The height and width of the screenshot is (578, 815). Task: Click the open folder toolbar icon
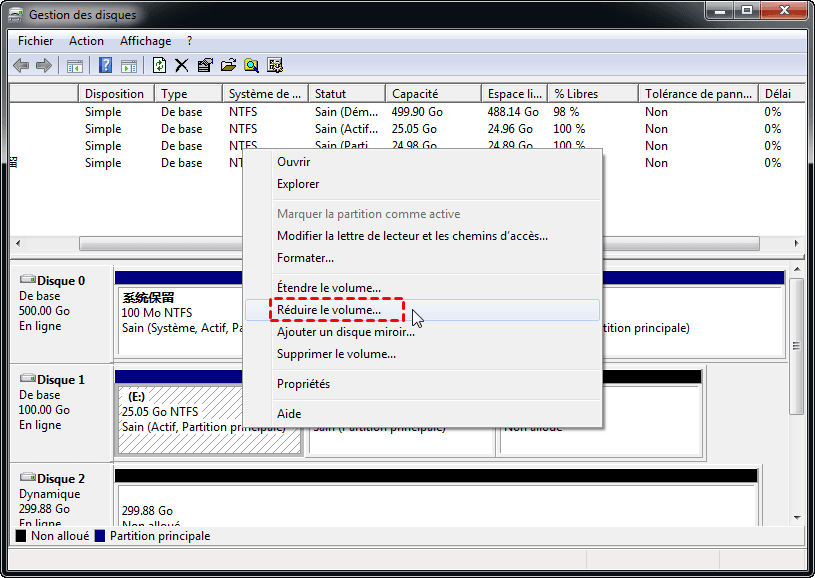(x=228, y=65)
